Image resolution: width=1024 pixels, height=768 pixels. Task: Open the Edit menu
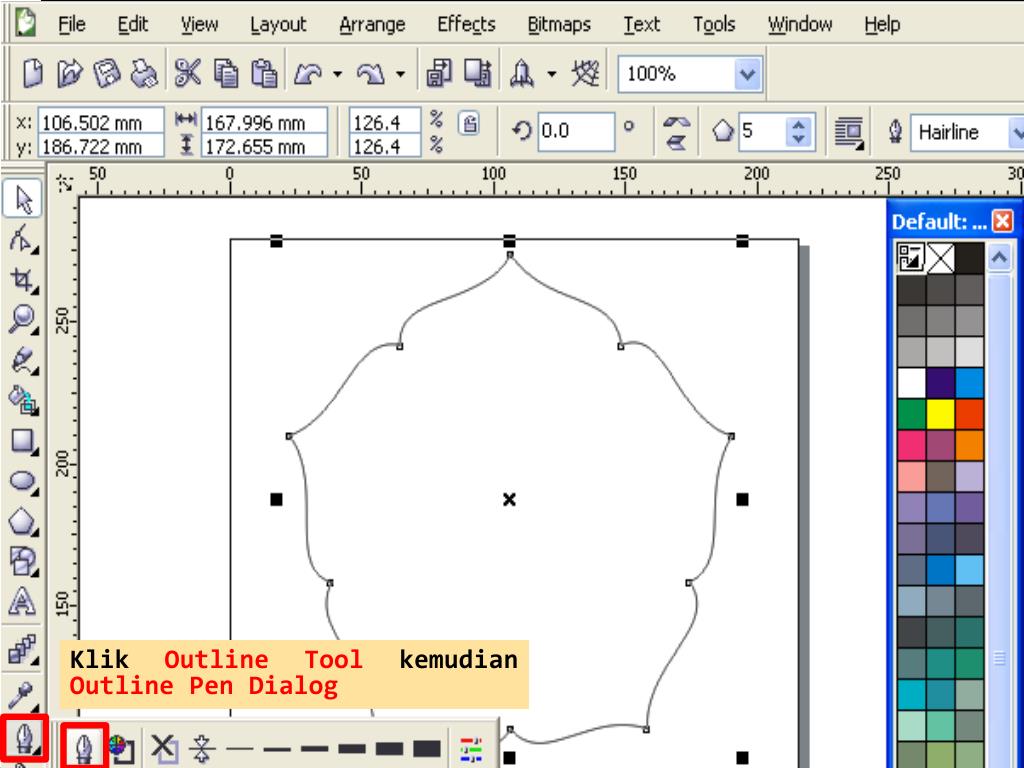133,25
